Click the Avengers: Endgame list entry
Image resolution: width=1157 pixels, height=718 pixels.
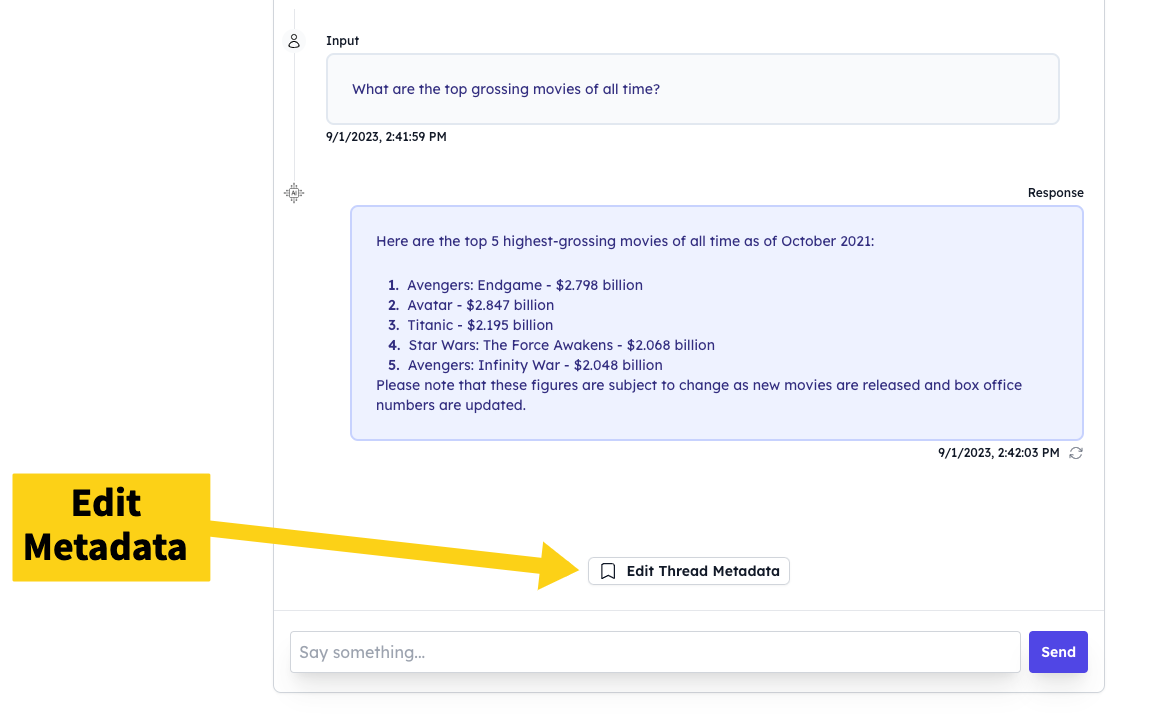[524, 285]
